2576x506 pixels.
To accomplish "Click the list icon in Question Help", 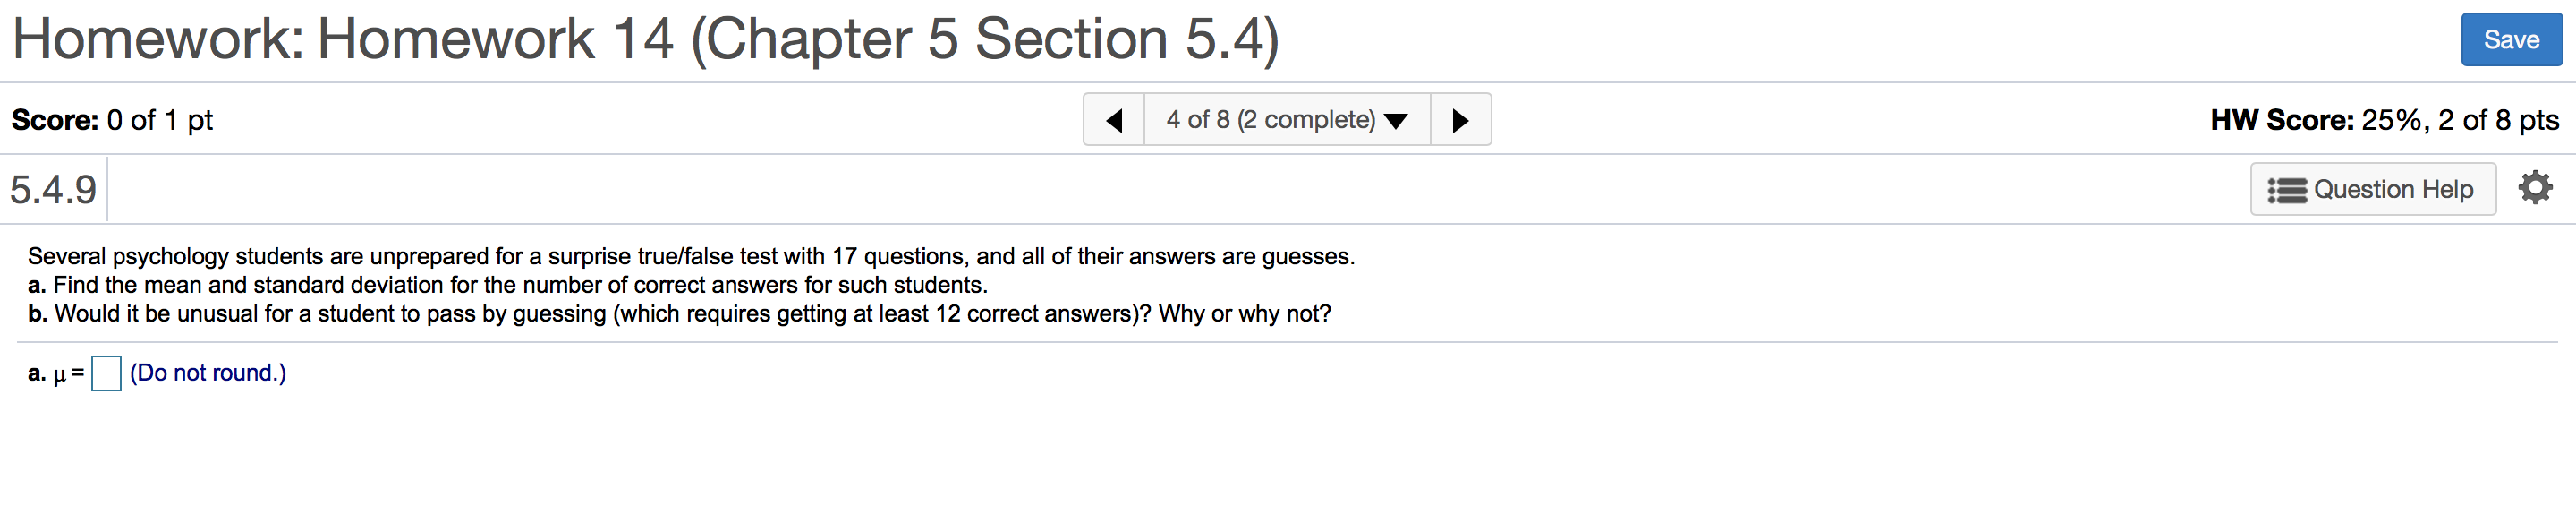I will click(2286, 190).
